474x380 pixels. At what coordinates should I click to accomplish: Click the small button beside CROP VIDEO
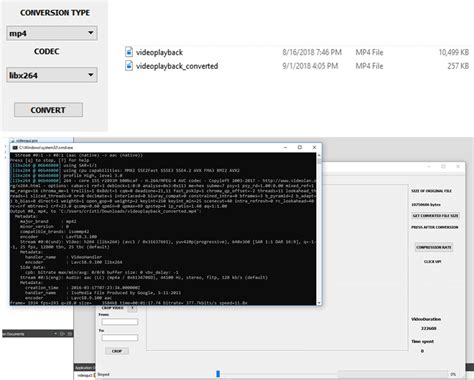click(132, 308)
